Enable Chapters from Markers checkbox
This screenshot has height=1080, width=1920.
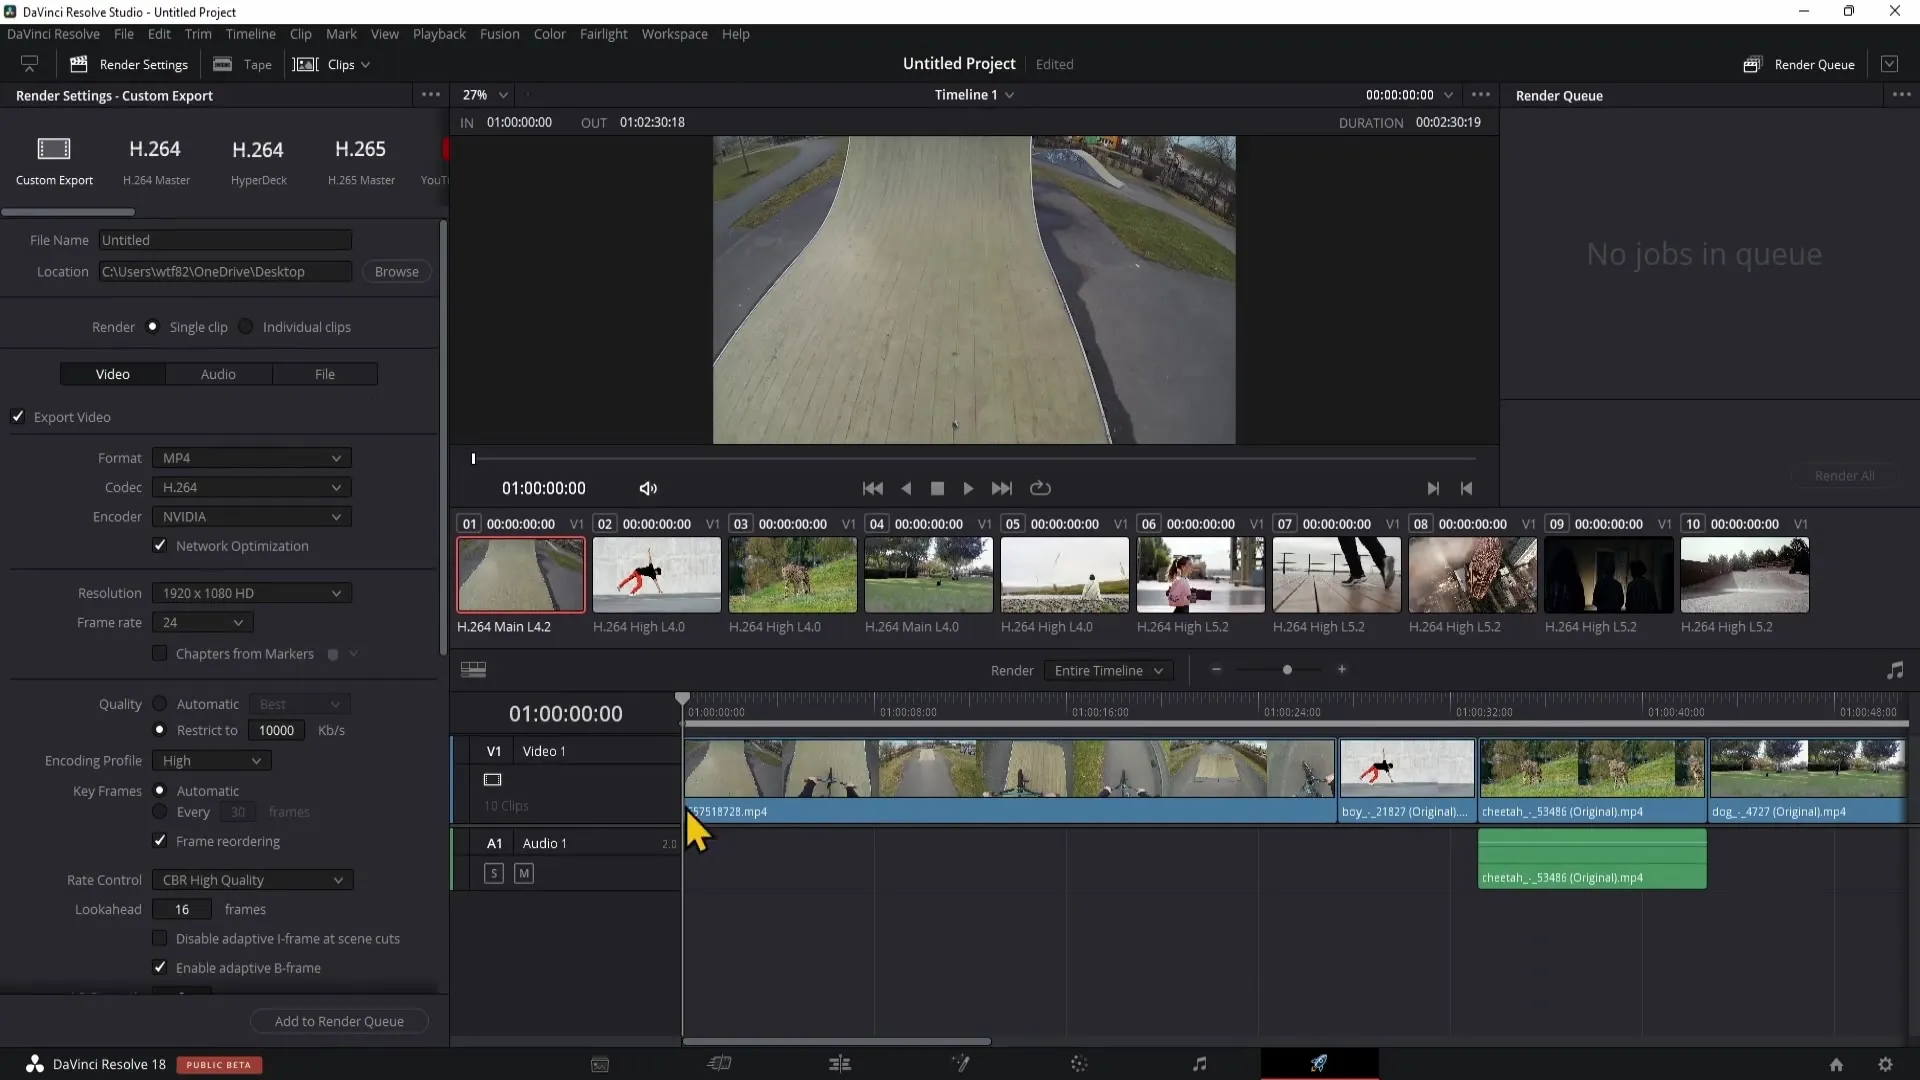160,653
